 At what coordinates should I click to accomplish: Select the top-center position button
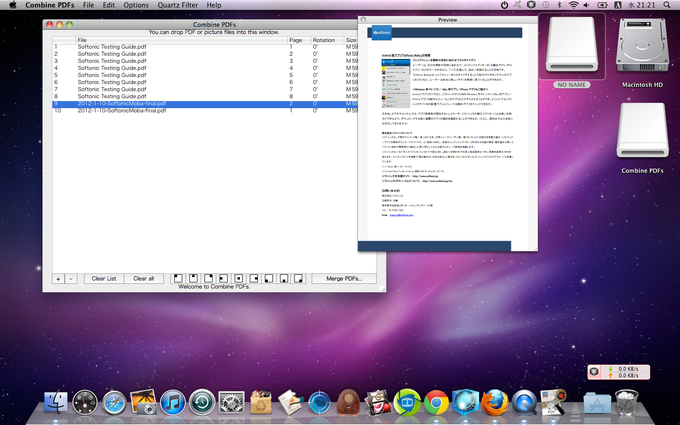point(193,278)
